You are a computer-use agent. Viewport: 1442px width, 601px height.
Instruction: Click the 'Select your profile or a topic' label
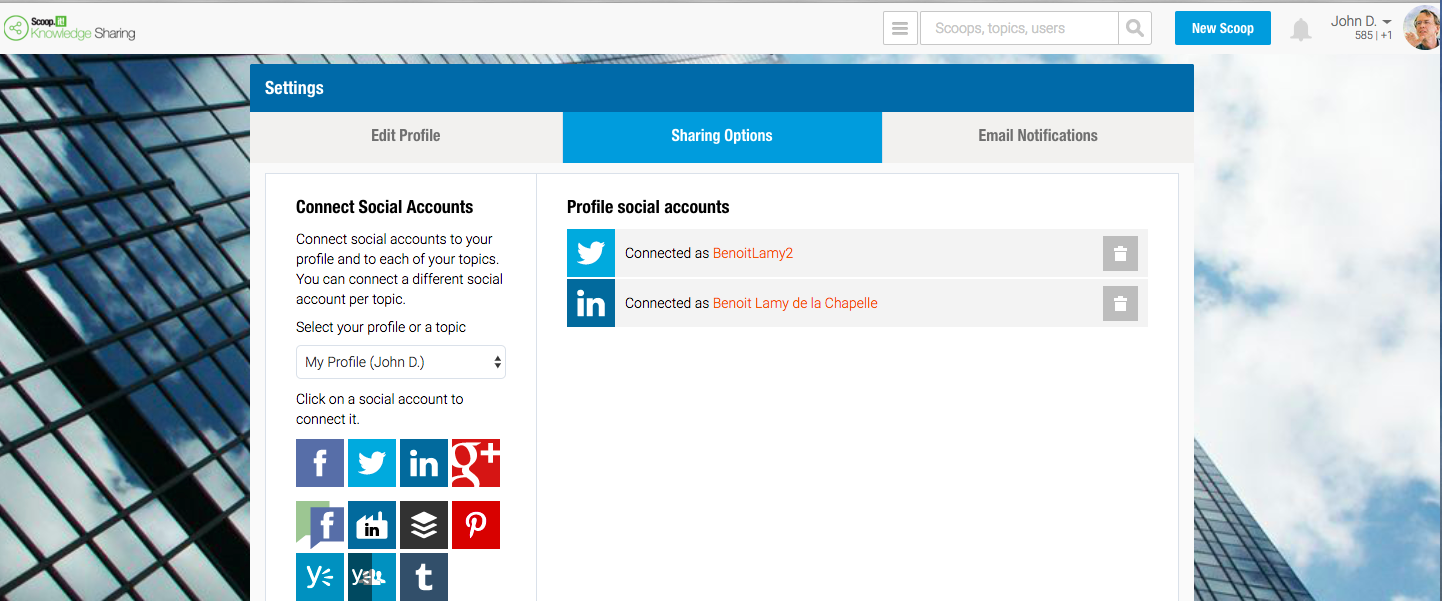point(381,327)
